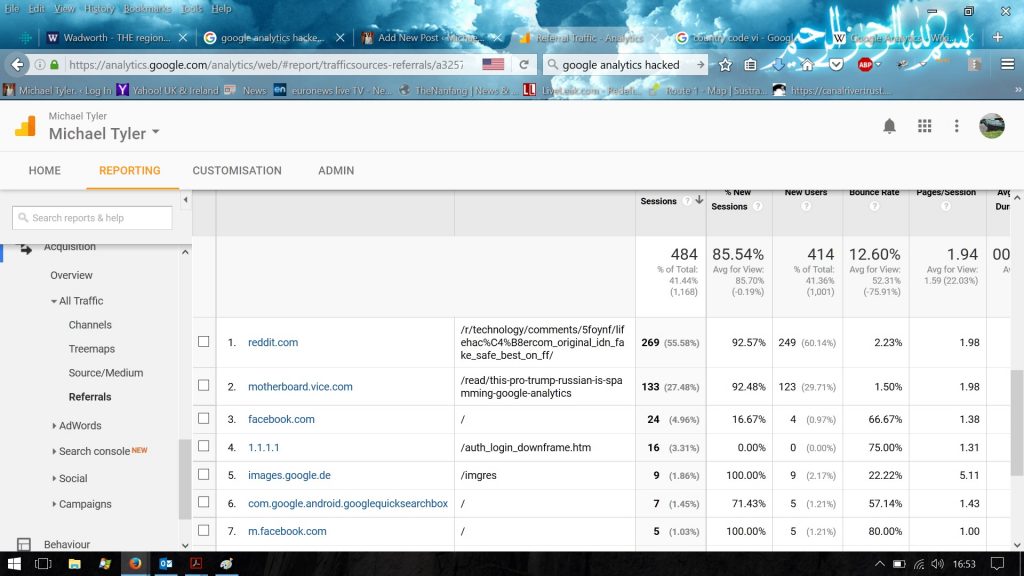
Task: Open the downloads arrow in toolbar
Action: (778, 65)
